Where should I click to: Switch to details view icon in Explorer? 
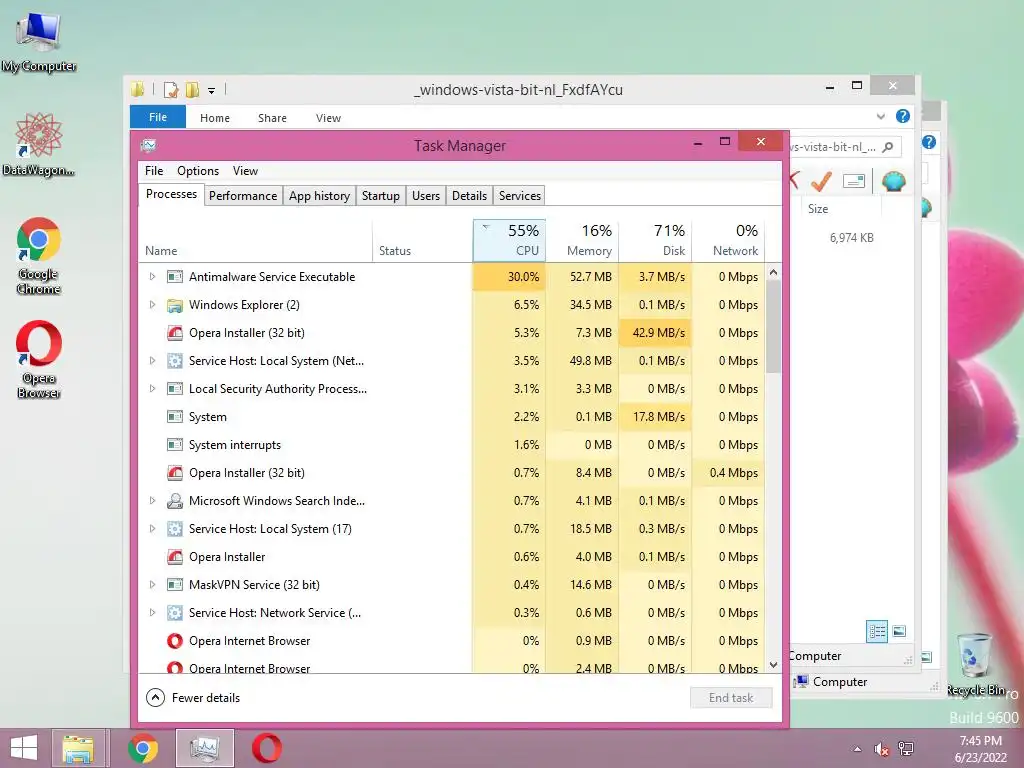877,631
